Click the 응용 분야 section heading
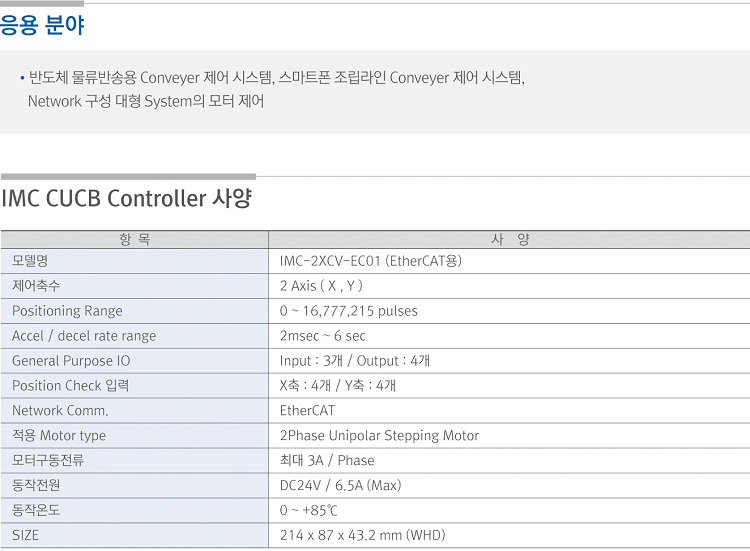Viewport: 750px width, 551px height. click(42, 26)
